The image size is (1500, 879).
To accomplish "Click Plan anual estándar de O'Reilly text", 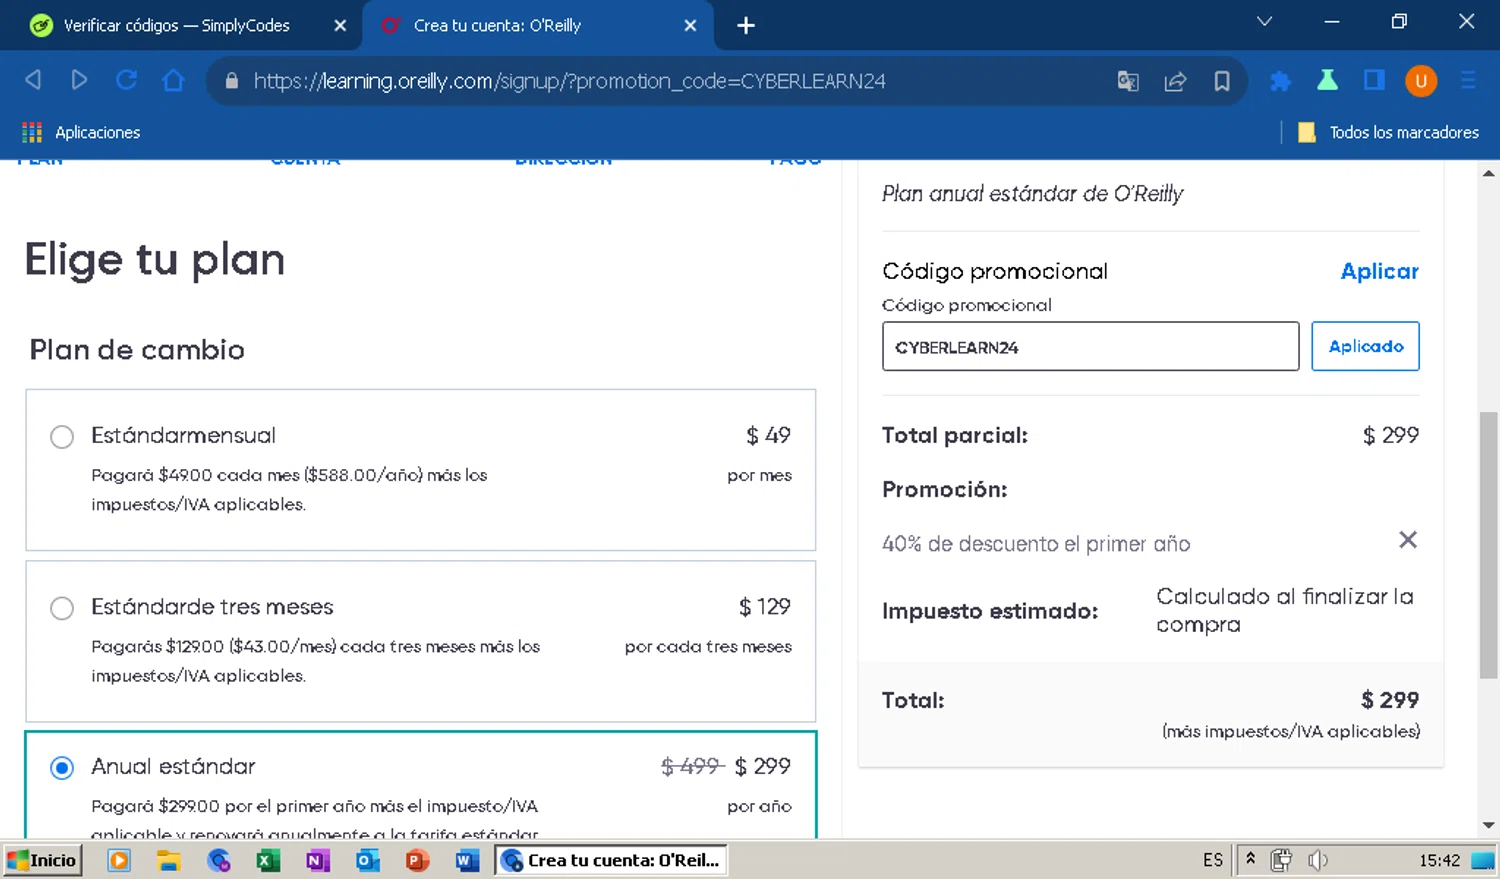I will coord(1032,193).
